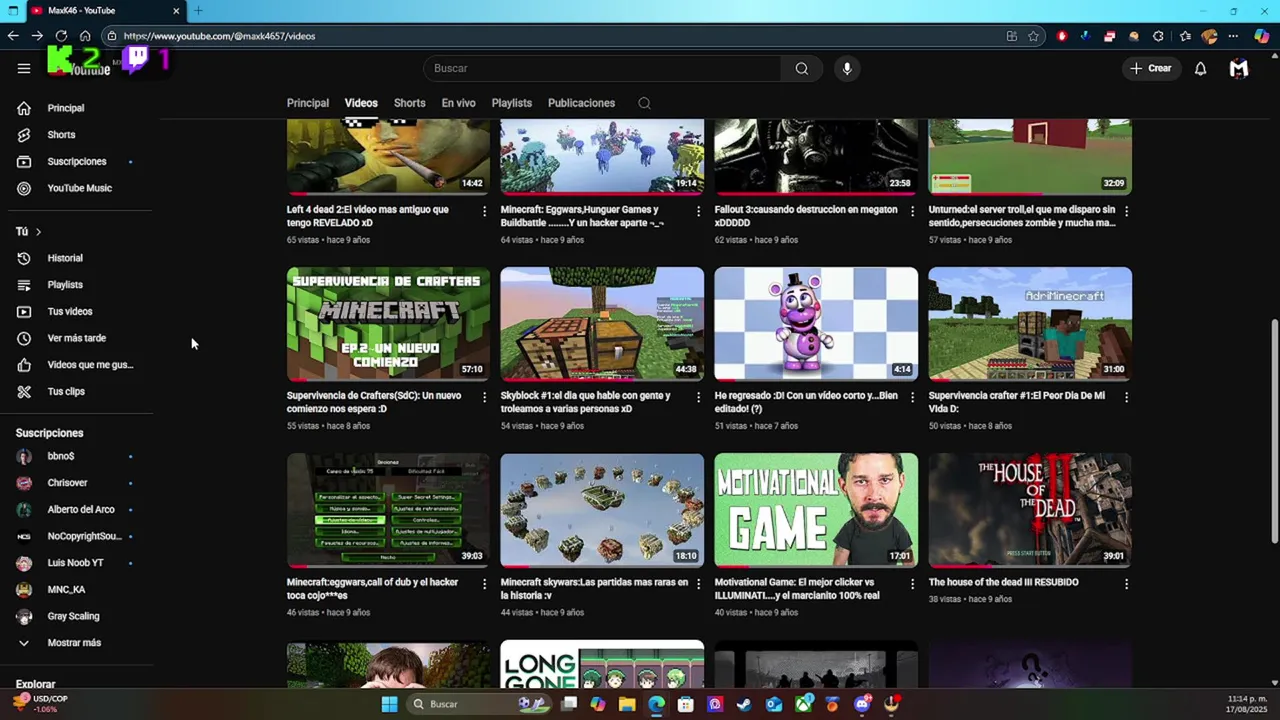This screenshot has width=1280, height=720.
Task: Select the Videos channel tab
Action: click(x=361, y=103)
